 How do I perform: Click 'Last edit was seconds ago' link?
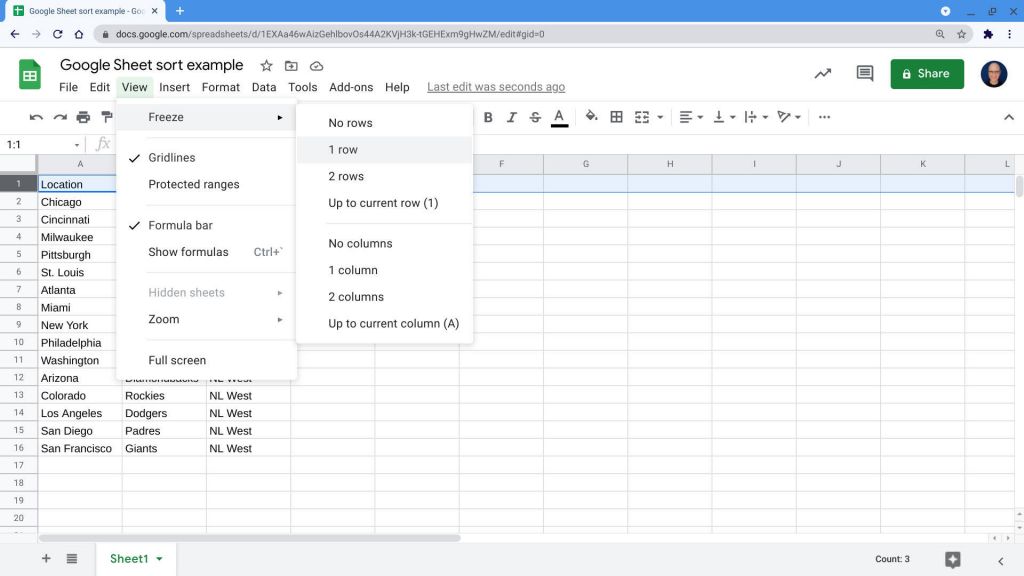click(x=495, y=87)
